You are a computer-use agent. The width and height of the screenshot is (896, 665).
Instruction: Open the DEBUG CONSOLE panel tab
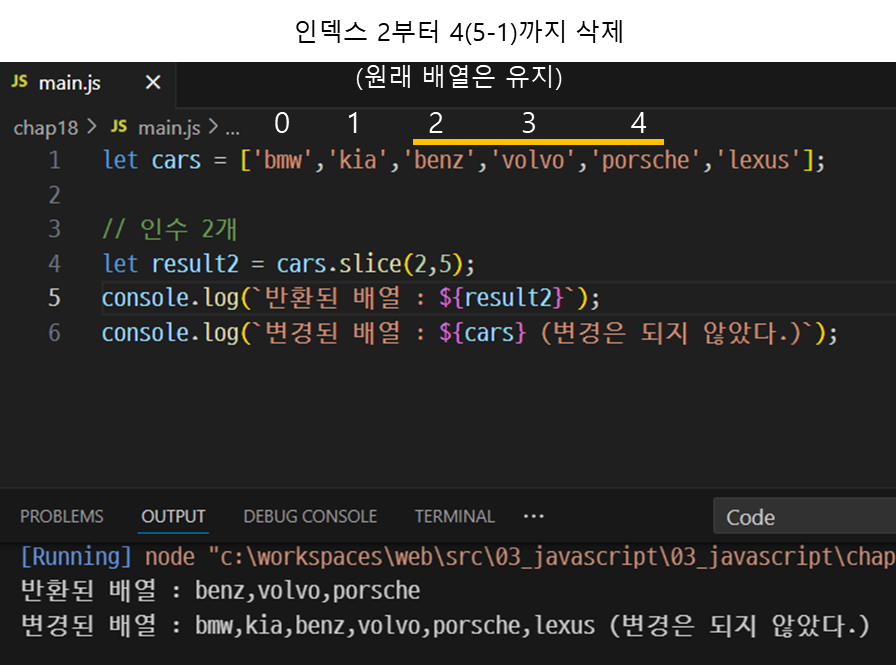pos(310,516)
